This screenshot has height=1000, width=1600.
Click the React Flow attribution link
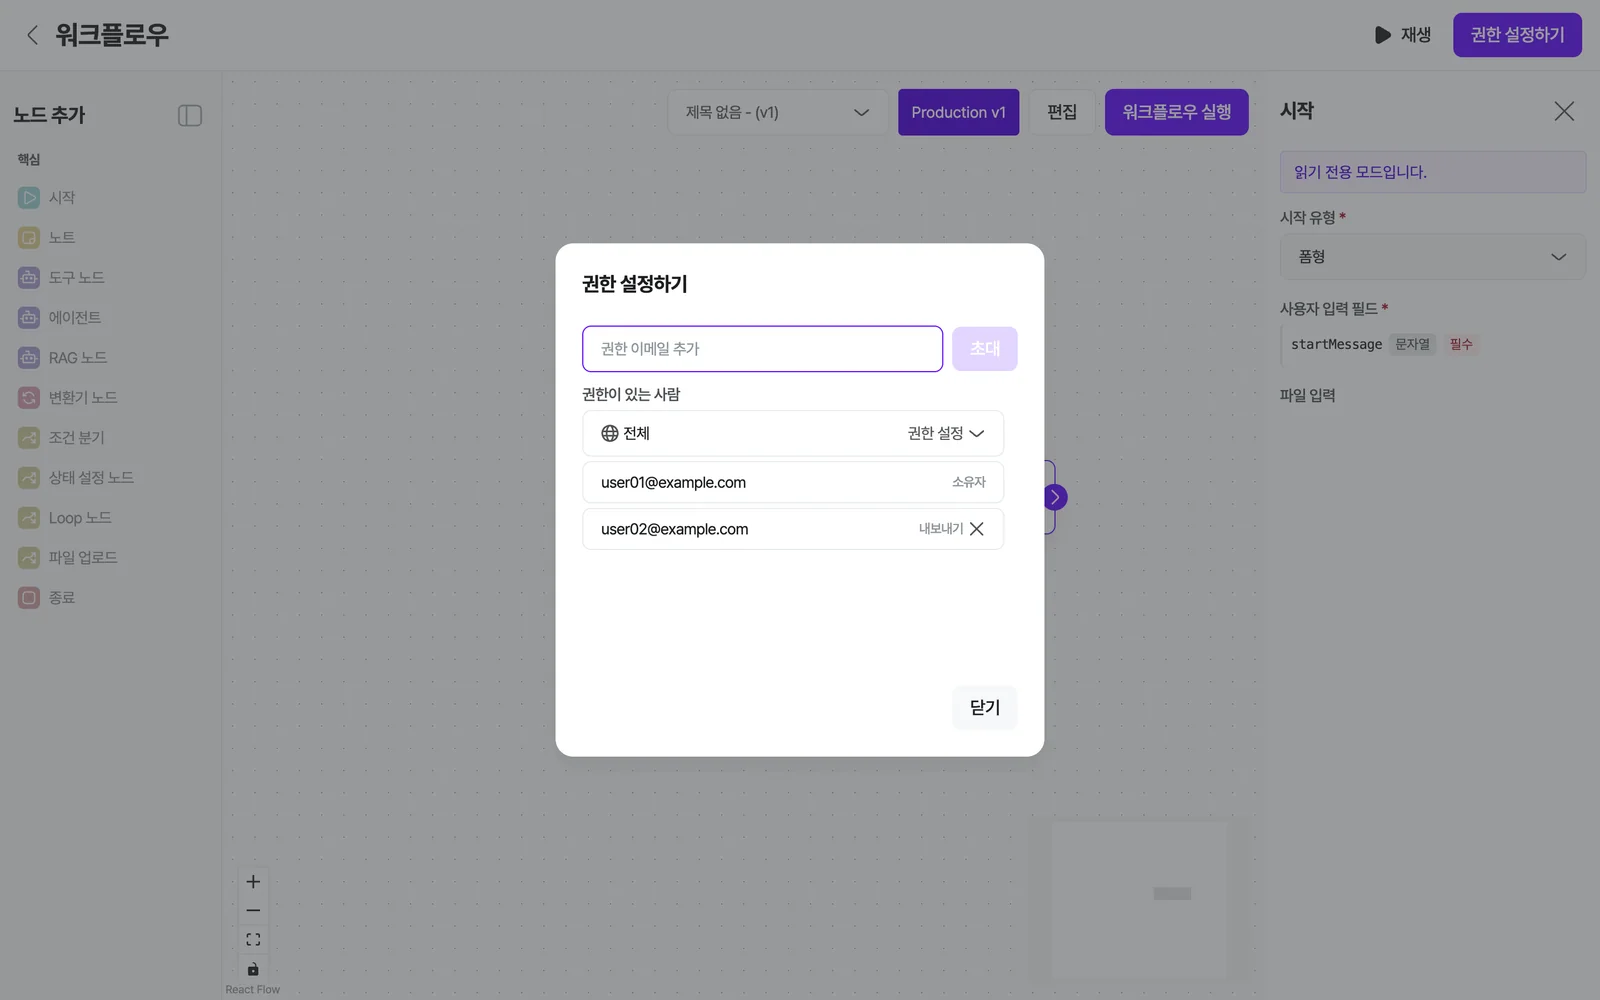tap(253, 990)
